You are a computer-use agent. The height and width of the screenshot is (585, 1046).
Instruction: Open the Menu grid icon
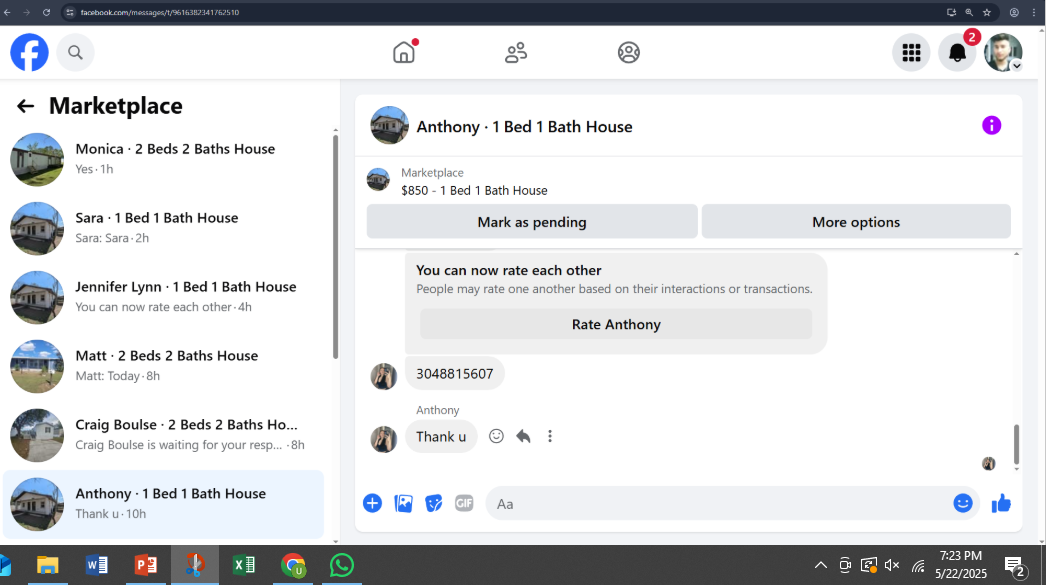click(x=911, y=52)
